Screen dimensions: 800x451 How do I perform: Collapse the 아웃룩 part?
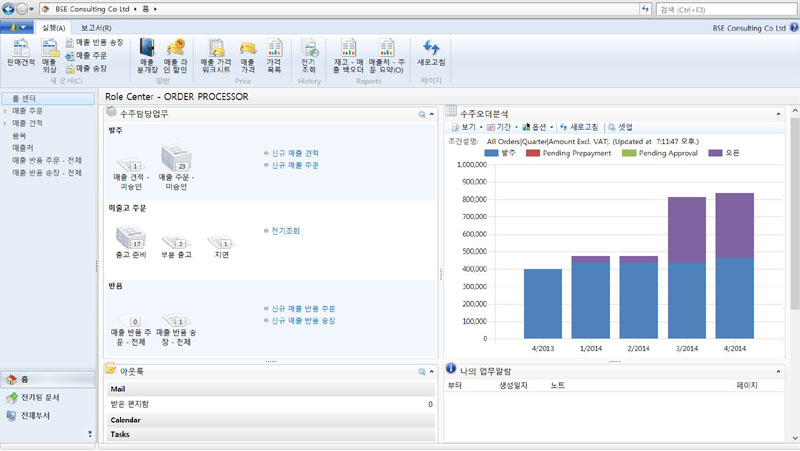pos(432,372)
